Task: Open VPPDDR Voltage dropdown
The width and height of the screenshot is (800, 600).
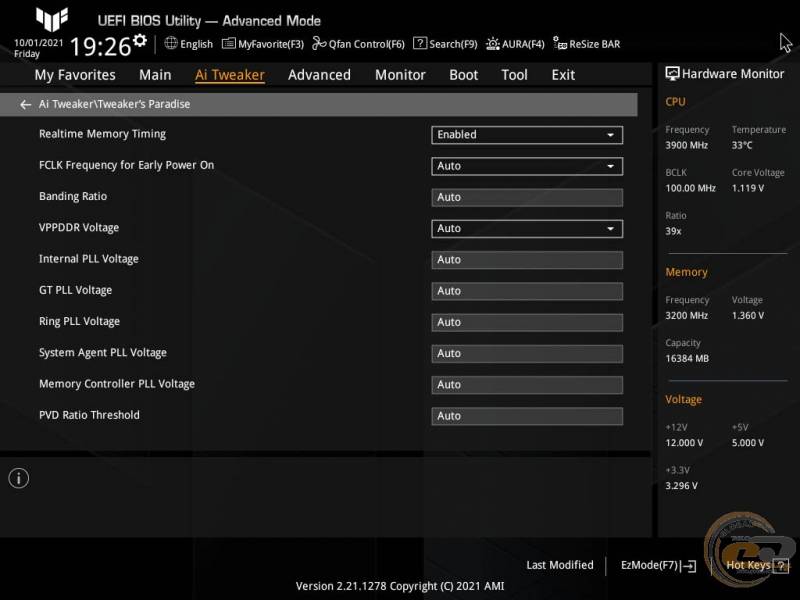Action: coord(527,229)
